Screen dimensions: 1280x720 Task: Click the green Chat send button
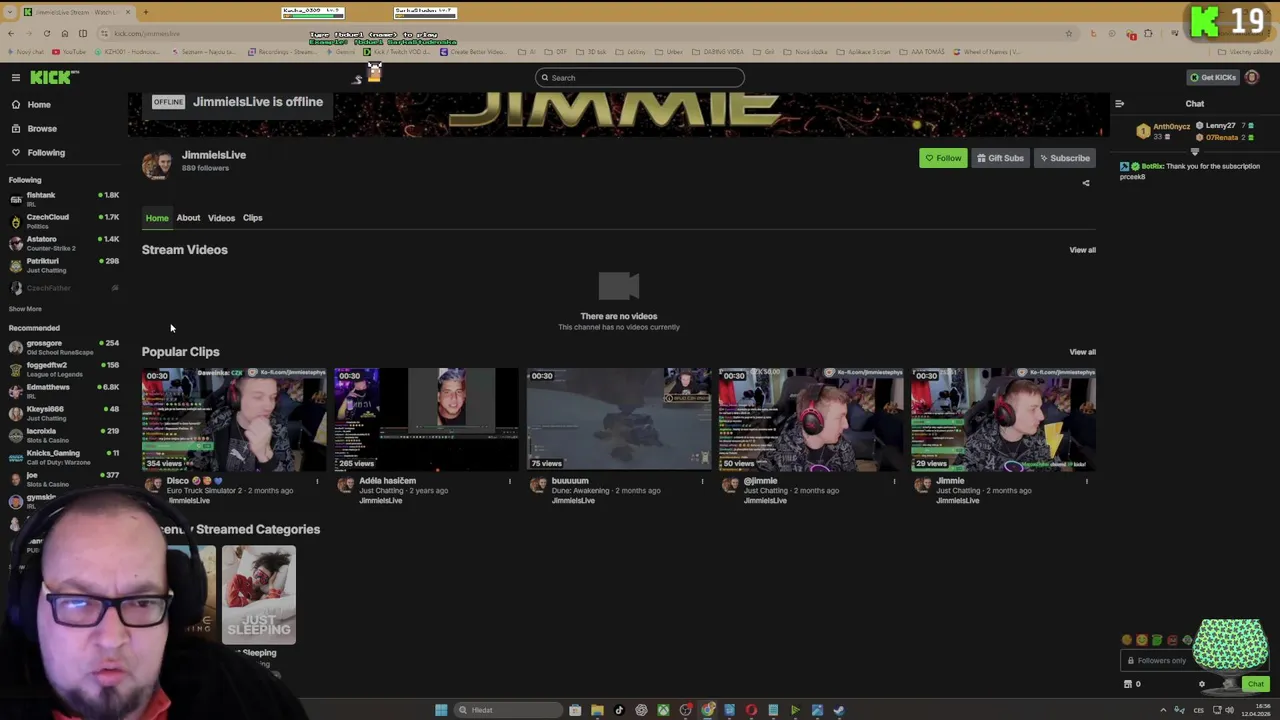coord(1255,684)
